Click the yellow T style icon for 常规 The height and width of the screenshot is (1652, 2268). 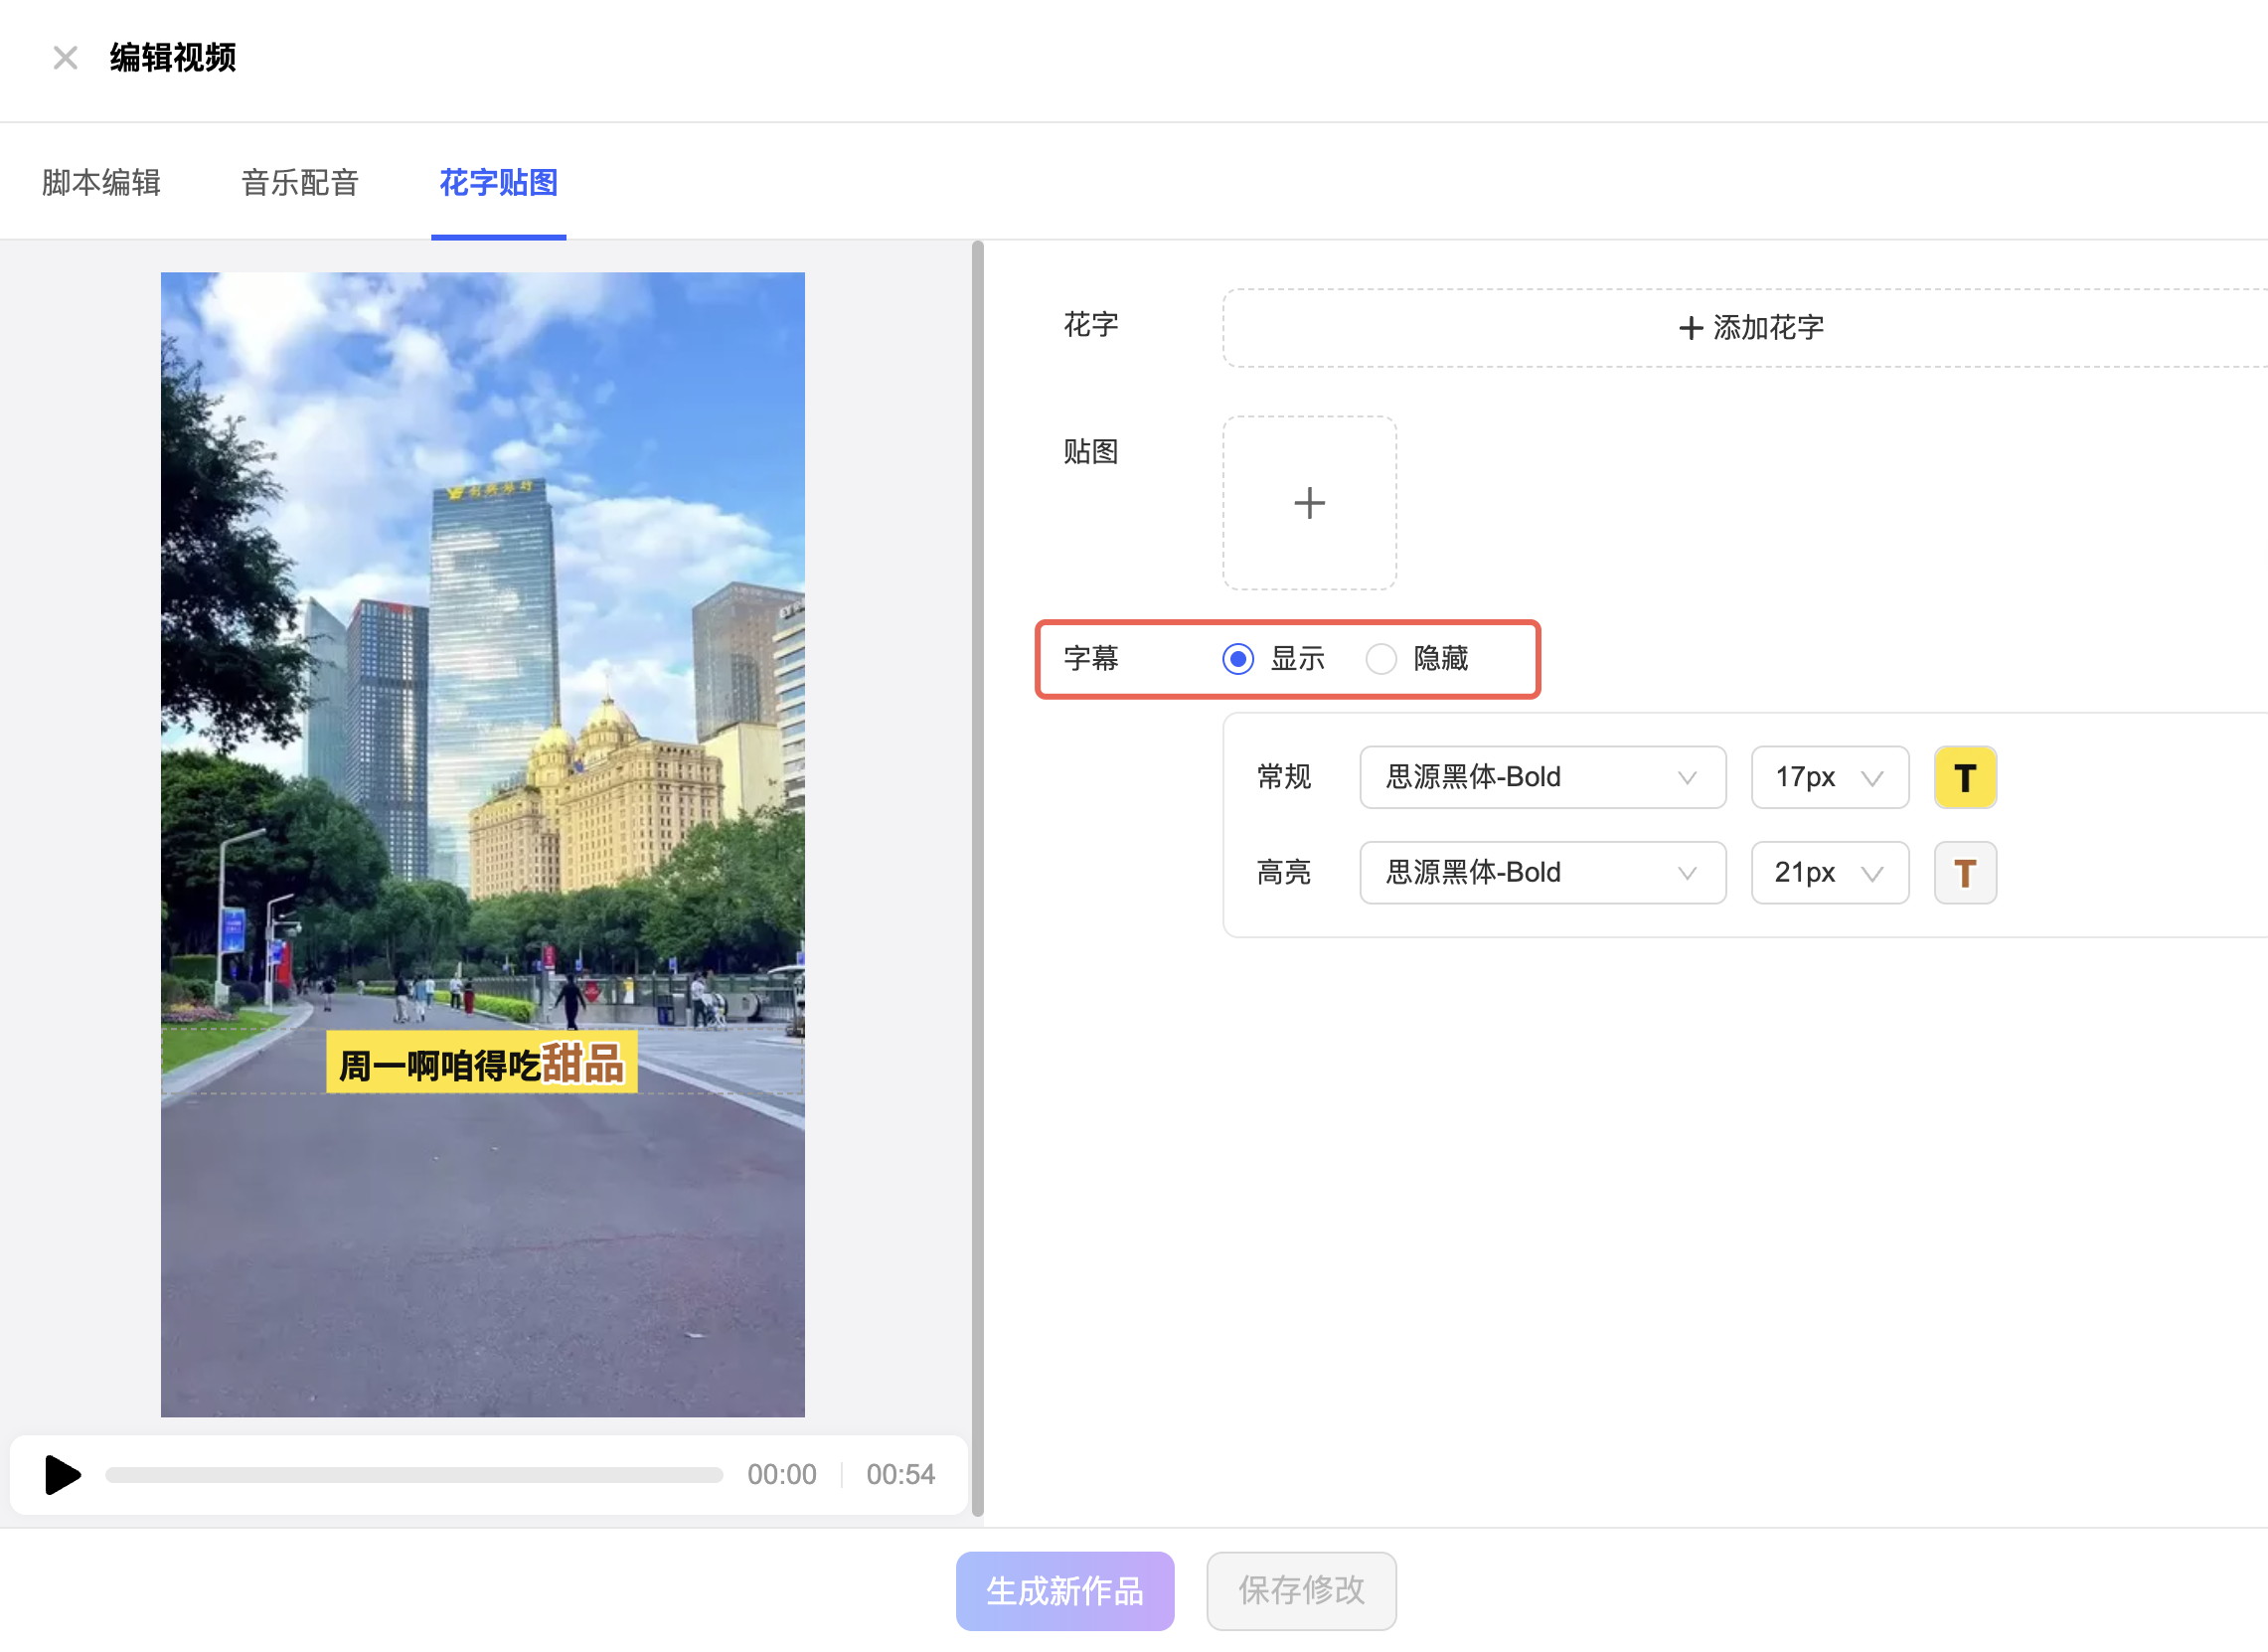pos(1964,777)
